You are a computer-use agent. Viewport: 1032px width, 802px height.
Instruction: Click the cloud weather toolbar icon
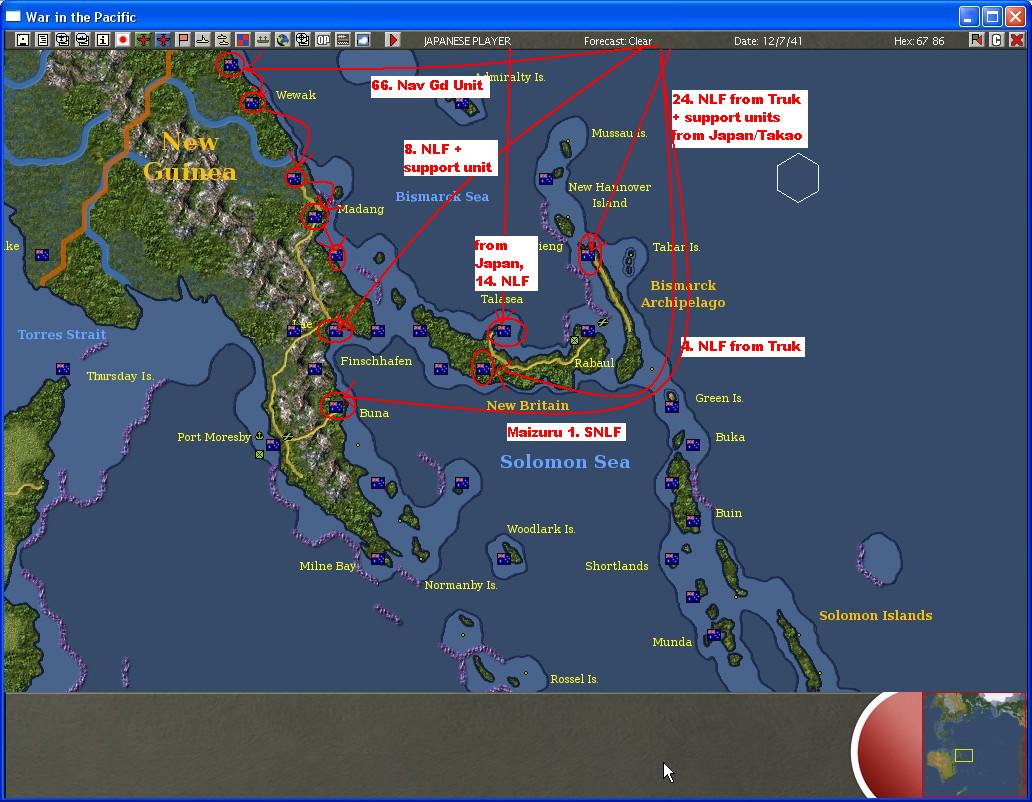(x=363, y=40)
